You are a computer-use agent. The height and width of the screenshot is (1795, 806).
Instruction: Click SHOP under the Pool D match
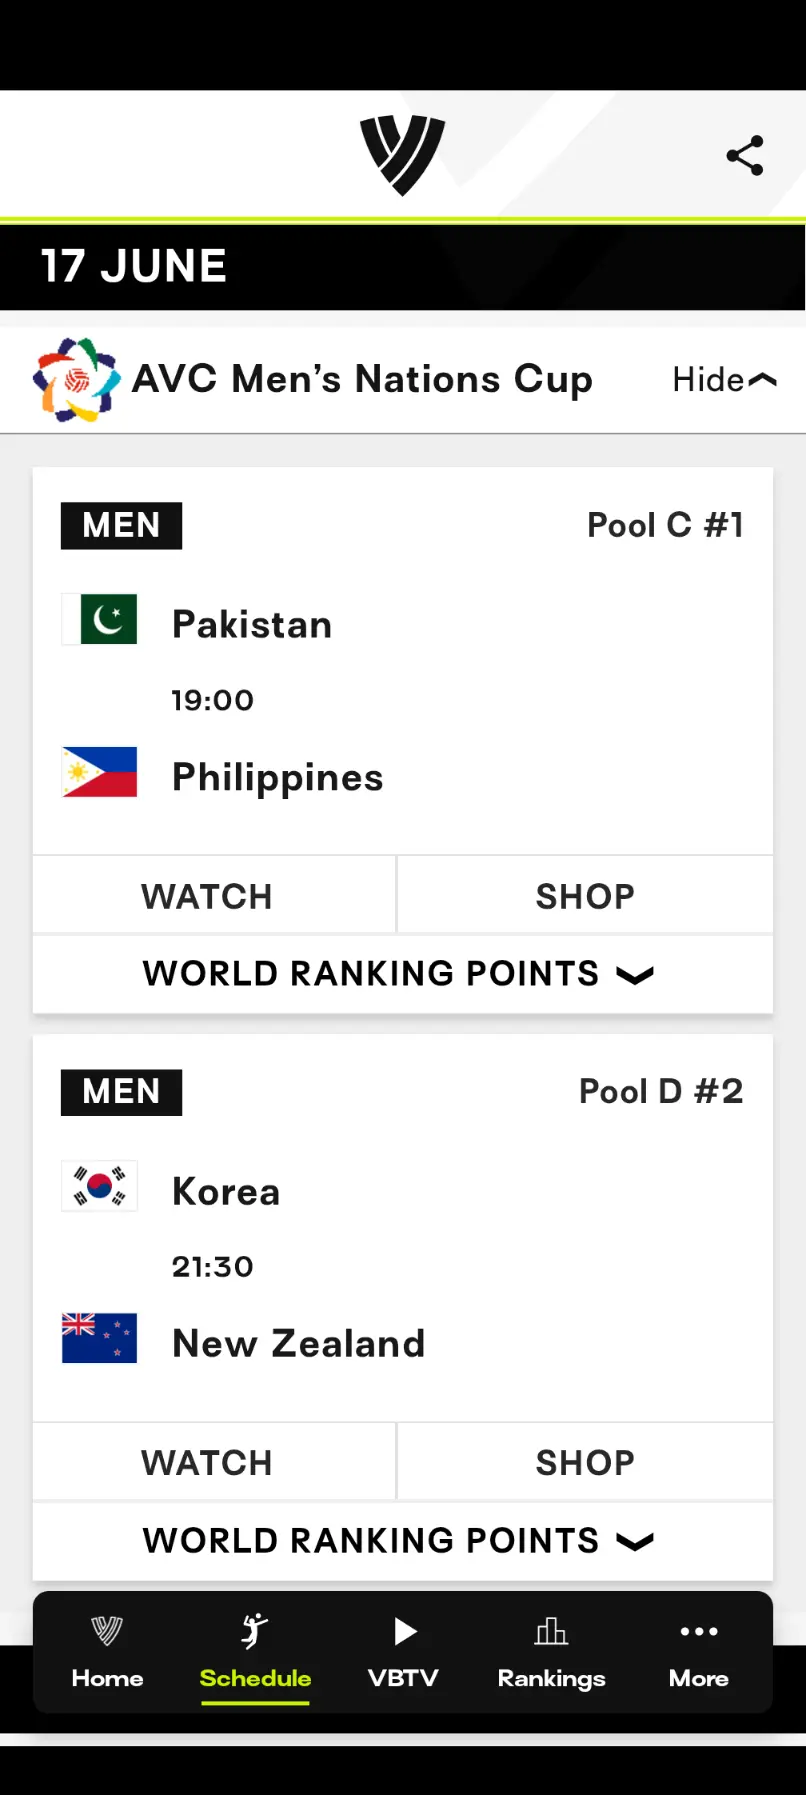585,1462
